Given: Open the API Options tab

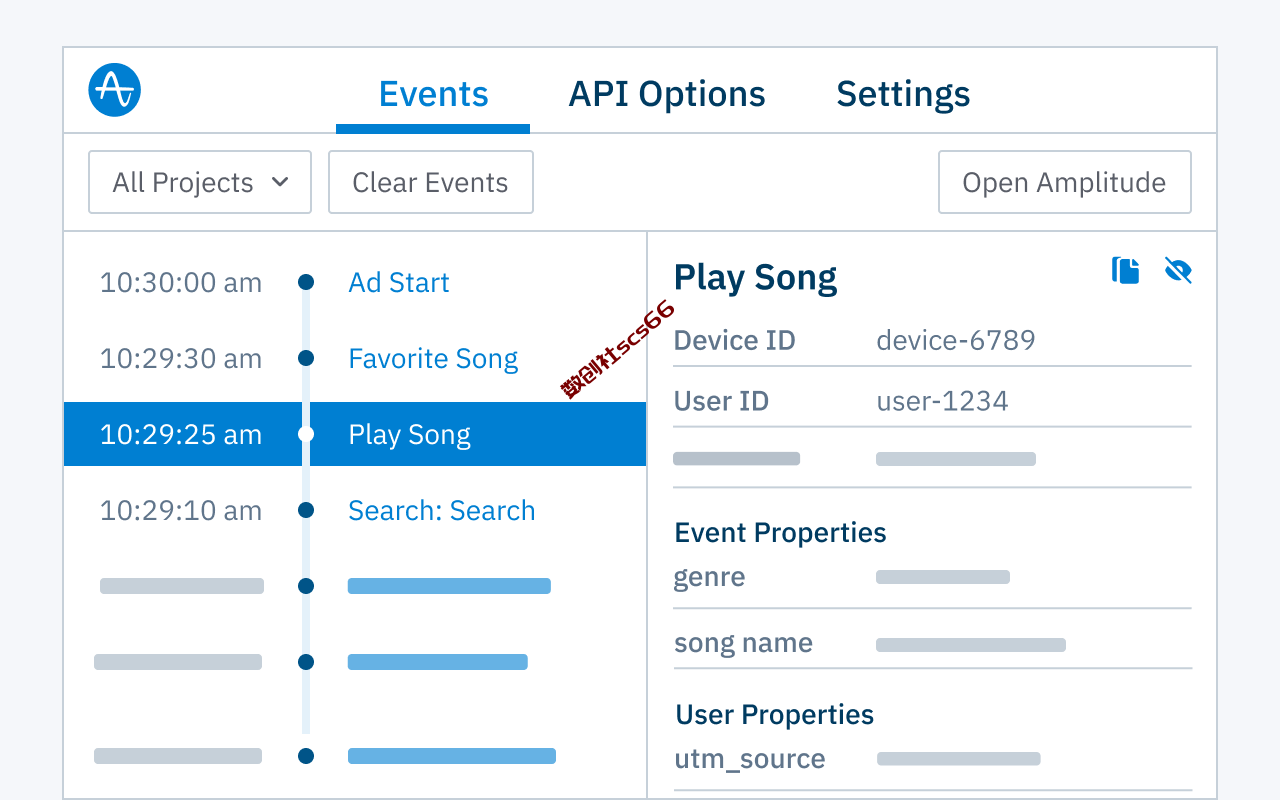Looking at the screenshot, I should point(667,94).
